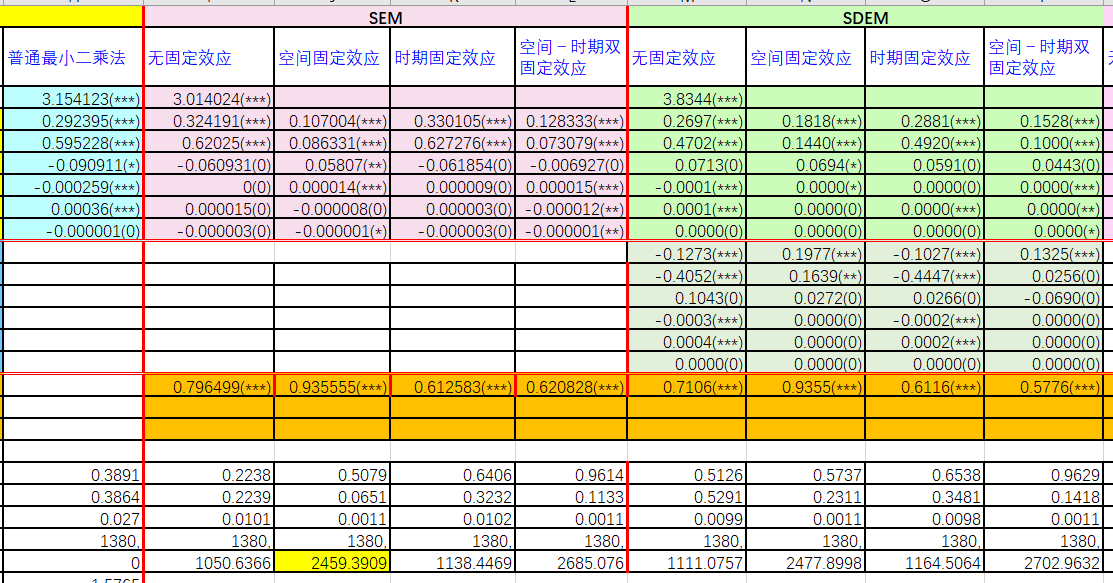Select the cell 0.627276(***)
This screenshot has width=1113, height=583.
coord(452,143)
